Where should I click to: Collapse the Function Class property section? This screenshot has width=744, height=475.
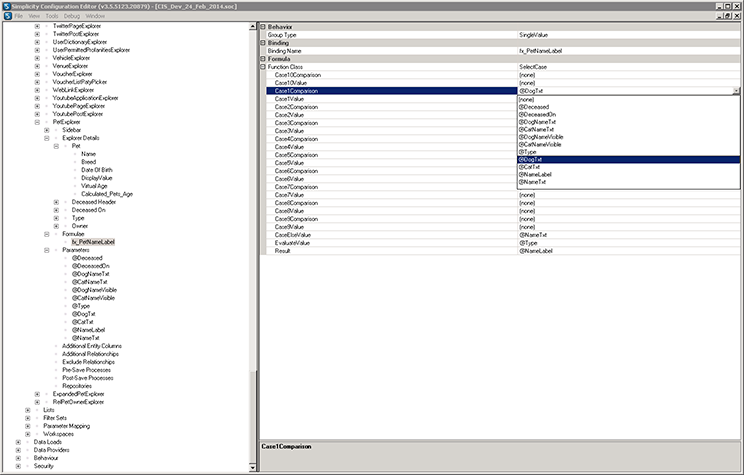[263, 67]
